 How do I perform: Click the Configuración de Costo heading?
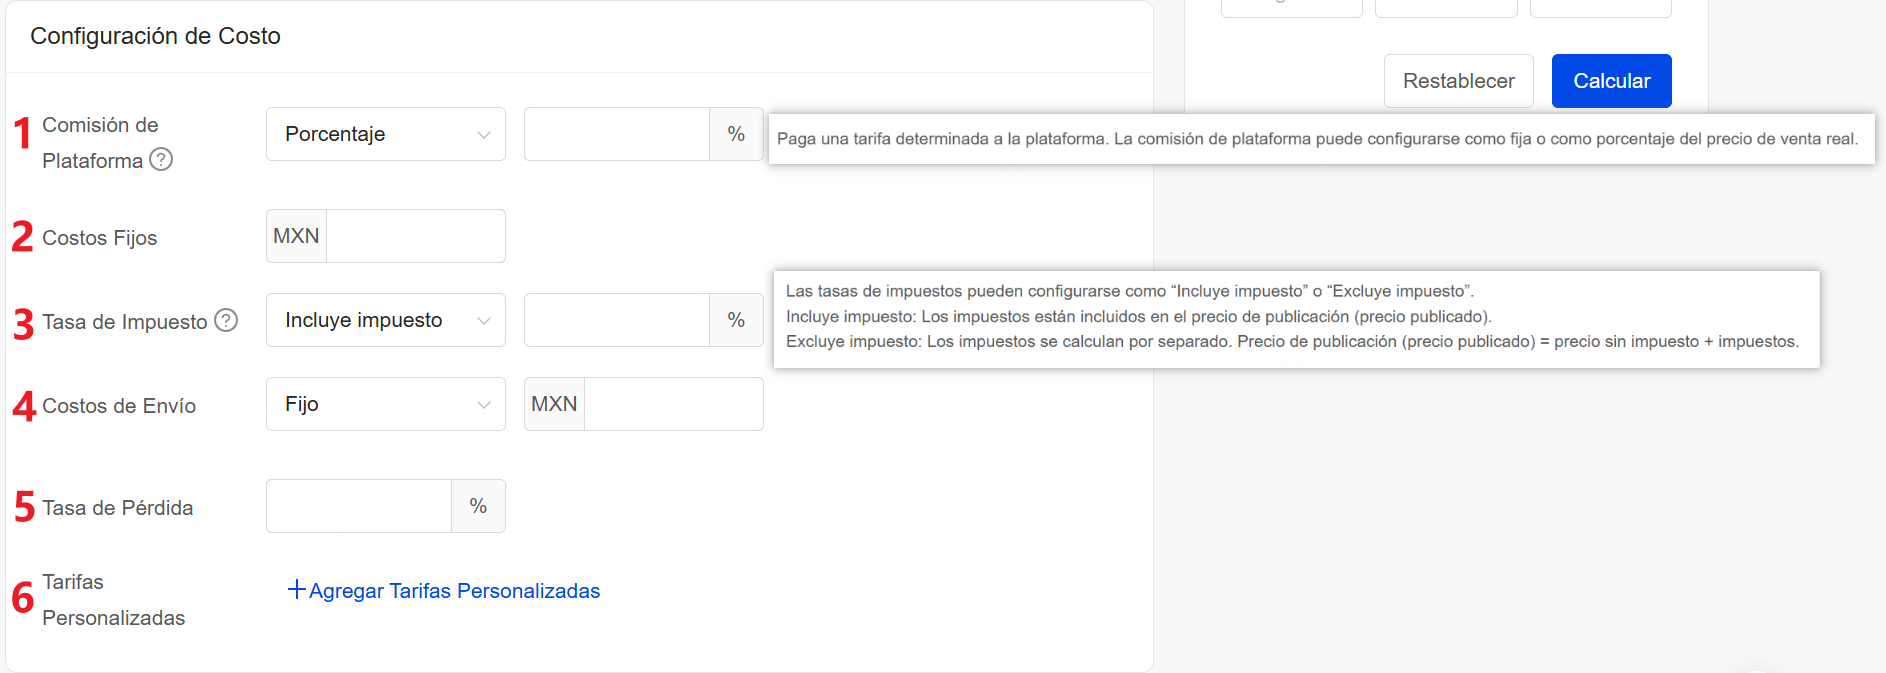tap(155, 36)
